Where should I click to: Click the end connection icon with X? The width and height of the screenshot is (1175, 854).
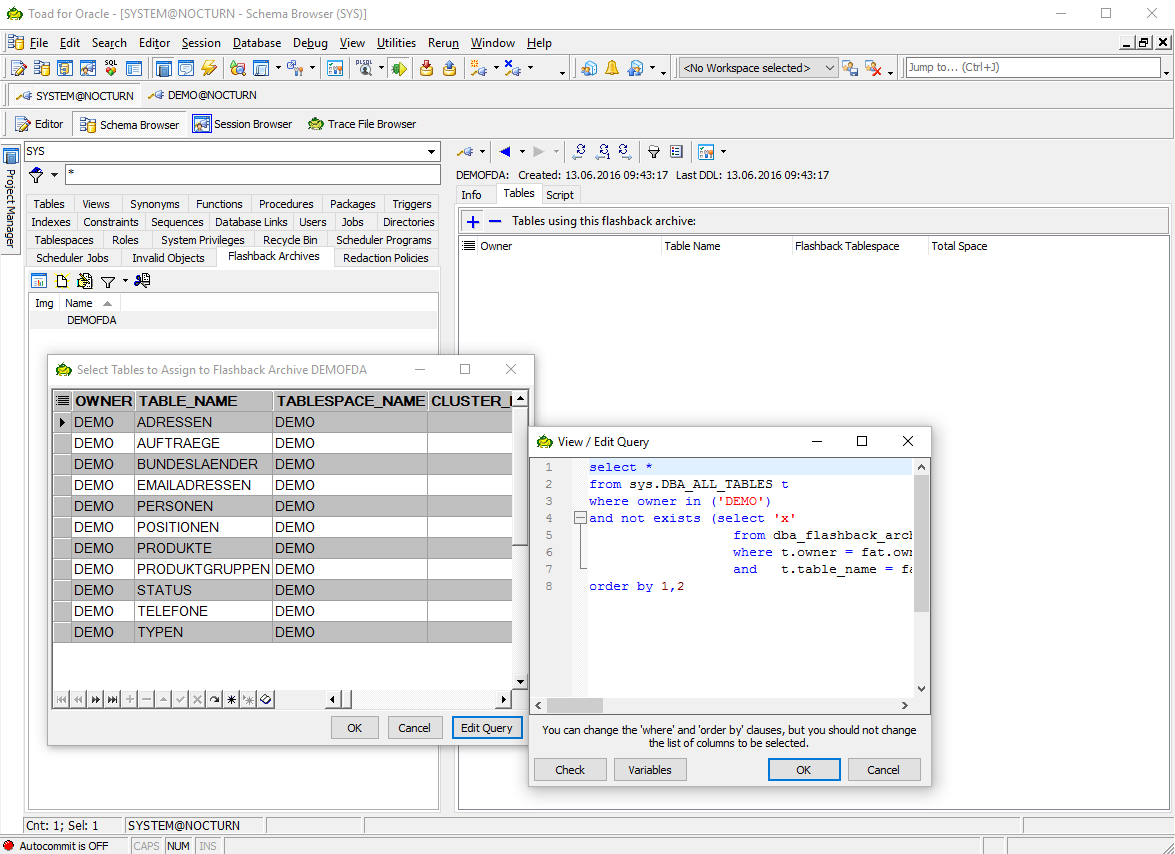click(513, 68)
